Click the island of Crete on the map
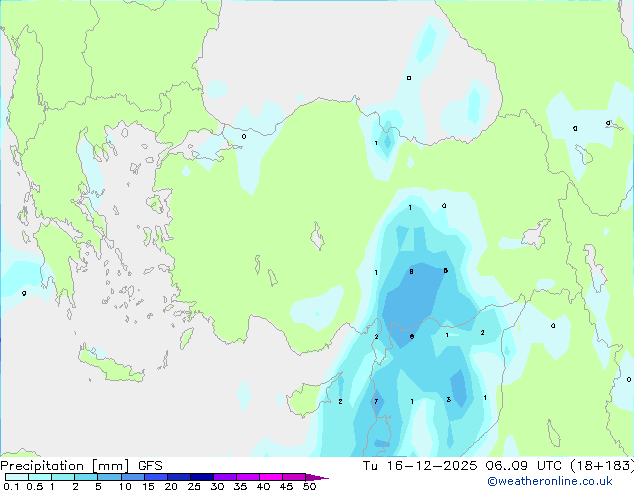 pyautogui.click(x=110, y=366)
